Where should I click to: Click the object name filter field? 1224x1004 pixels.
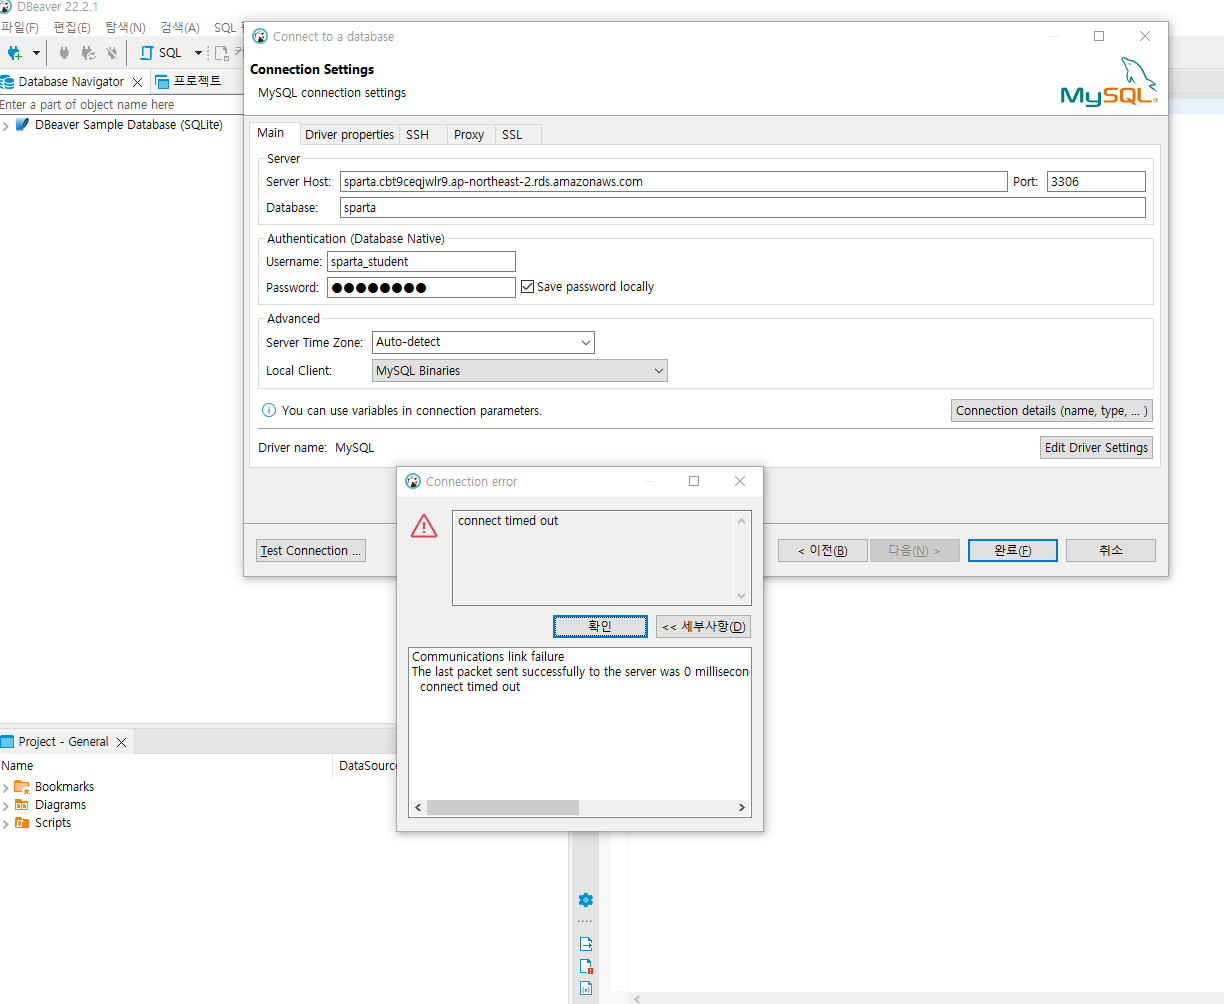click(120, 105)
